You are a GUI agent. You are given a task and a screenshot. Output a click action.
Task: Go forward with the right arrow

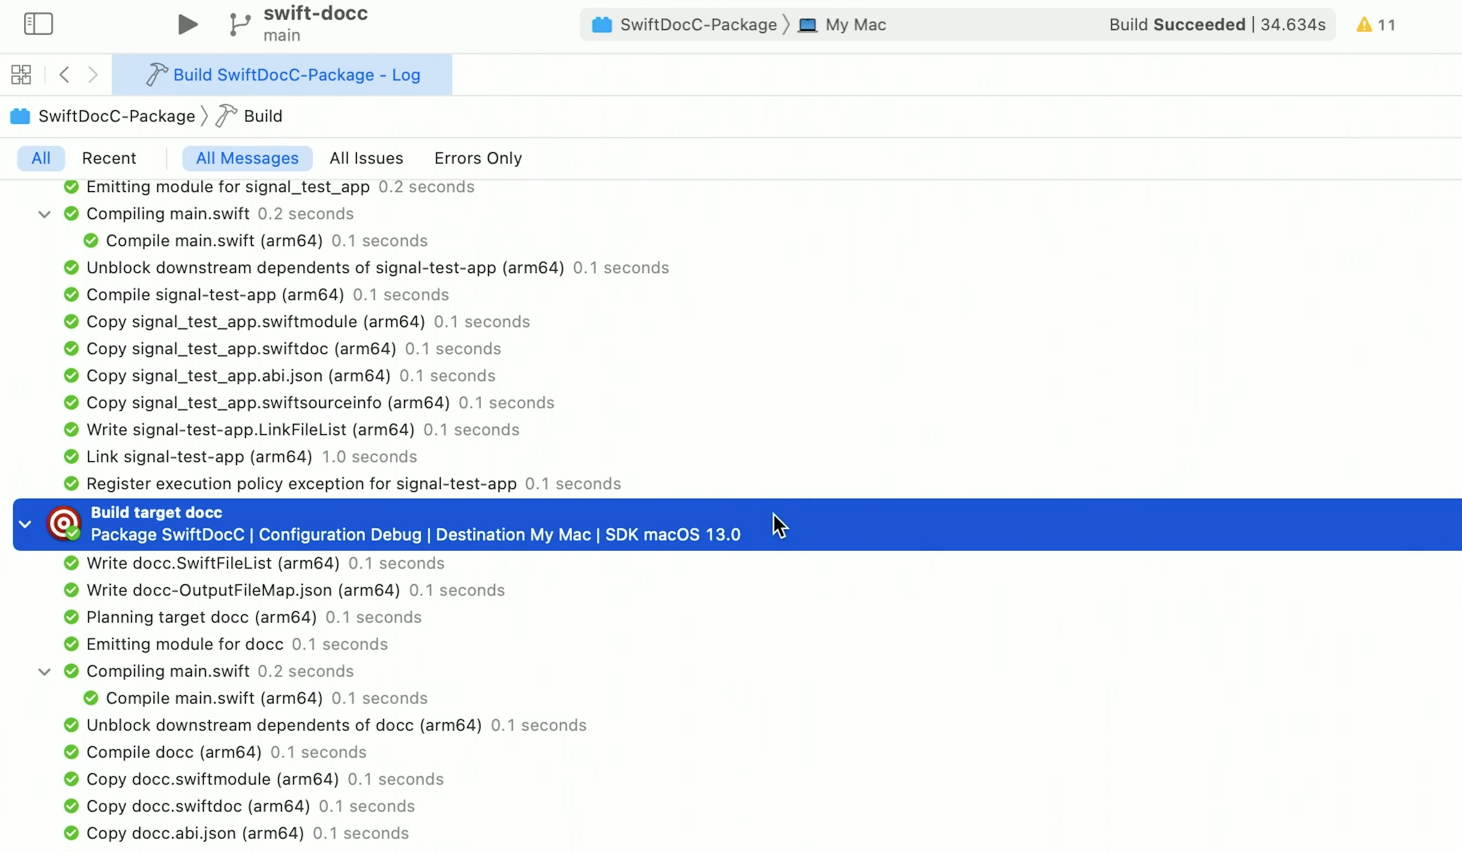(x=93, y=75)
